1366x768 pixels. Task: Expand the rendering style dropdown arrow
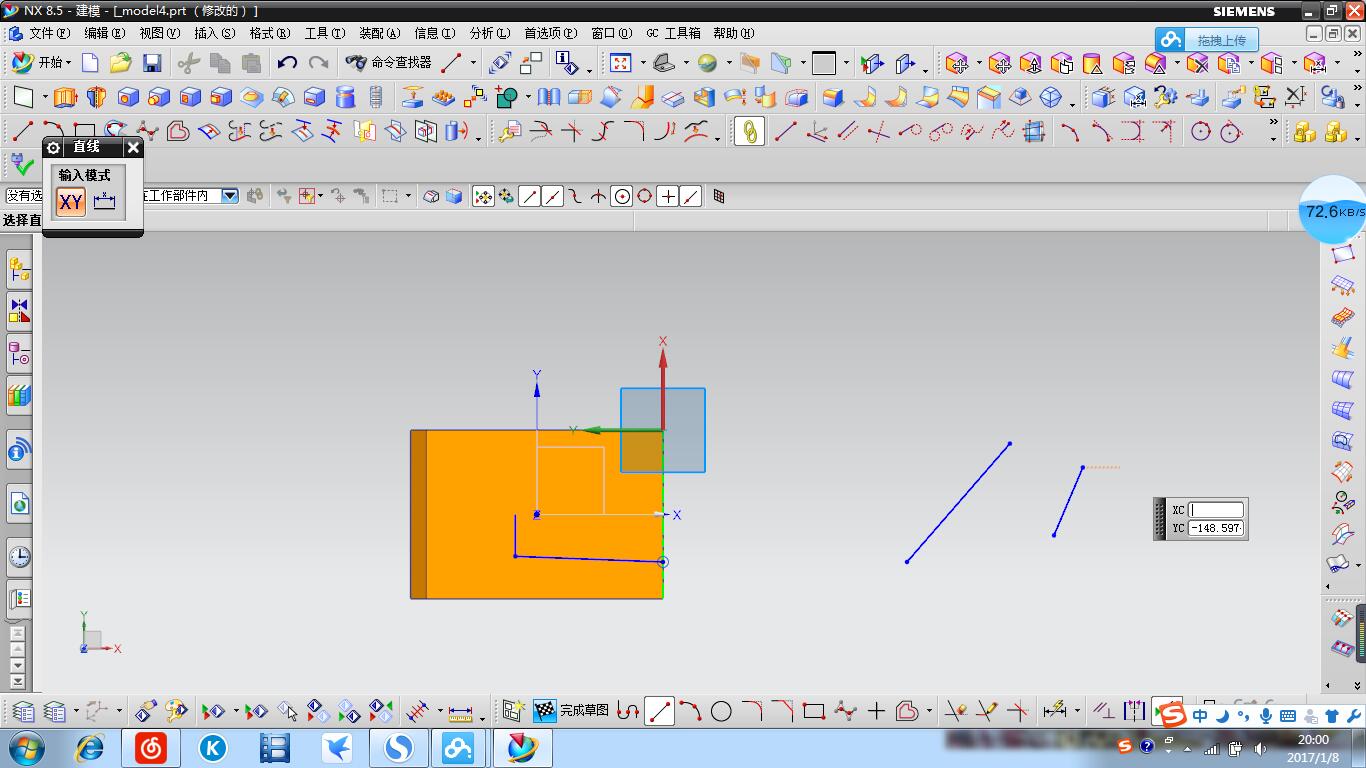click(728, 64)
